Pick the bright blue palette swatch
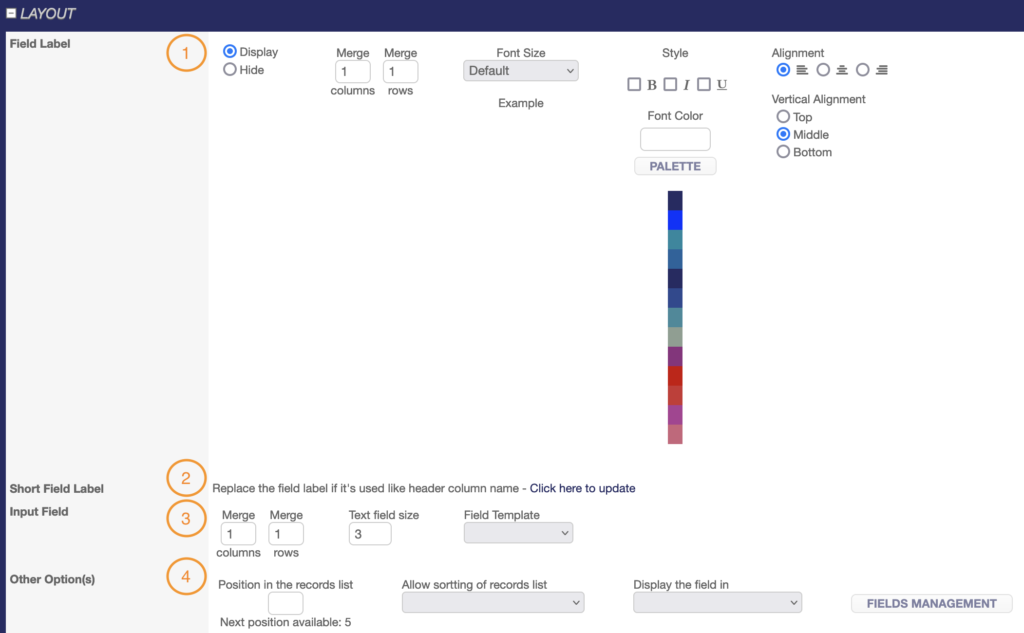This screenshot has width=1024, height=633. point(675,220)
